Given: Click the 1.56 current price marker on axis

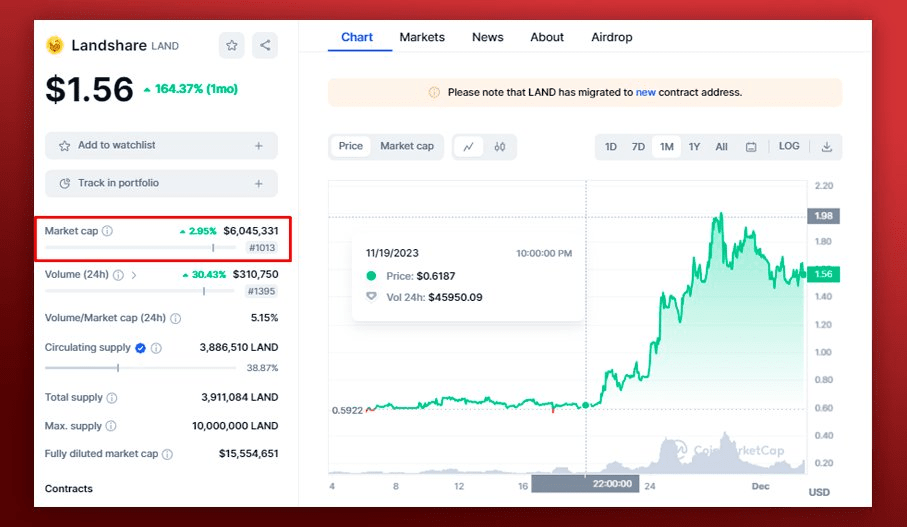Looking at the screenshot, I should click(823, 274).
